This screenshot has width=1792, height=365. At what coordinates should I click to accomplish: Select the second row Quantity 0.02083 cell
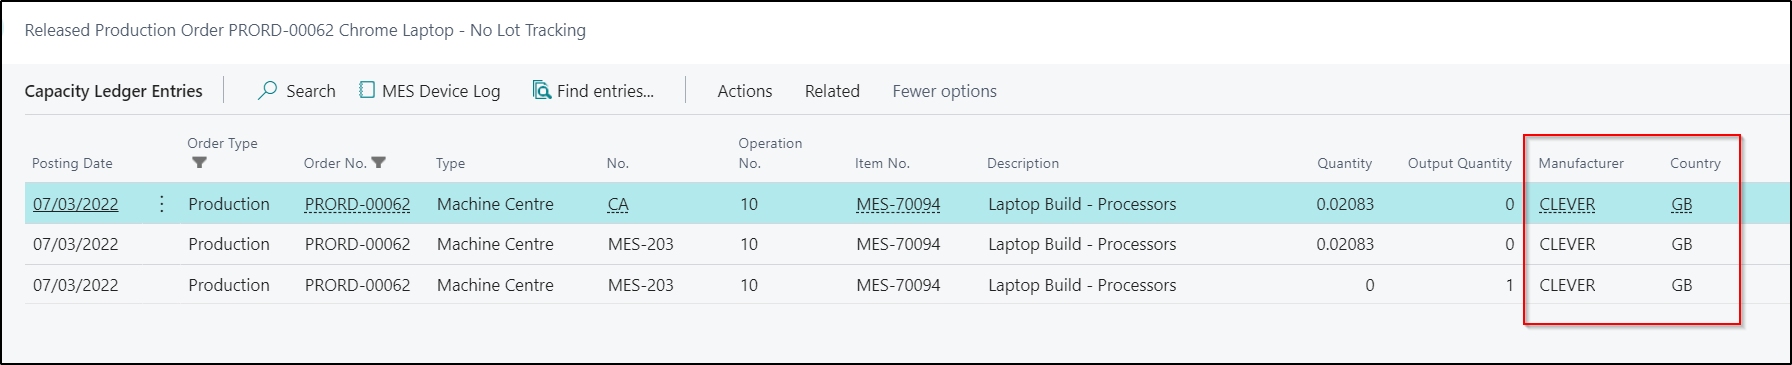tap(1345, 244)
